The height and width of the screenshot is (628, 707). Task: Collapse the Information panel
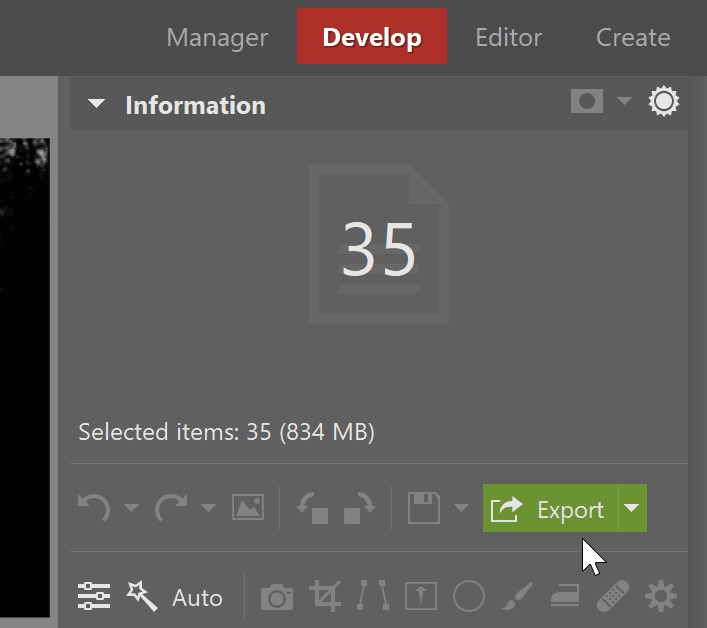click(96, 104)
